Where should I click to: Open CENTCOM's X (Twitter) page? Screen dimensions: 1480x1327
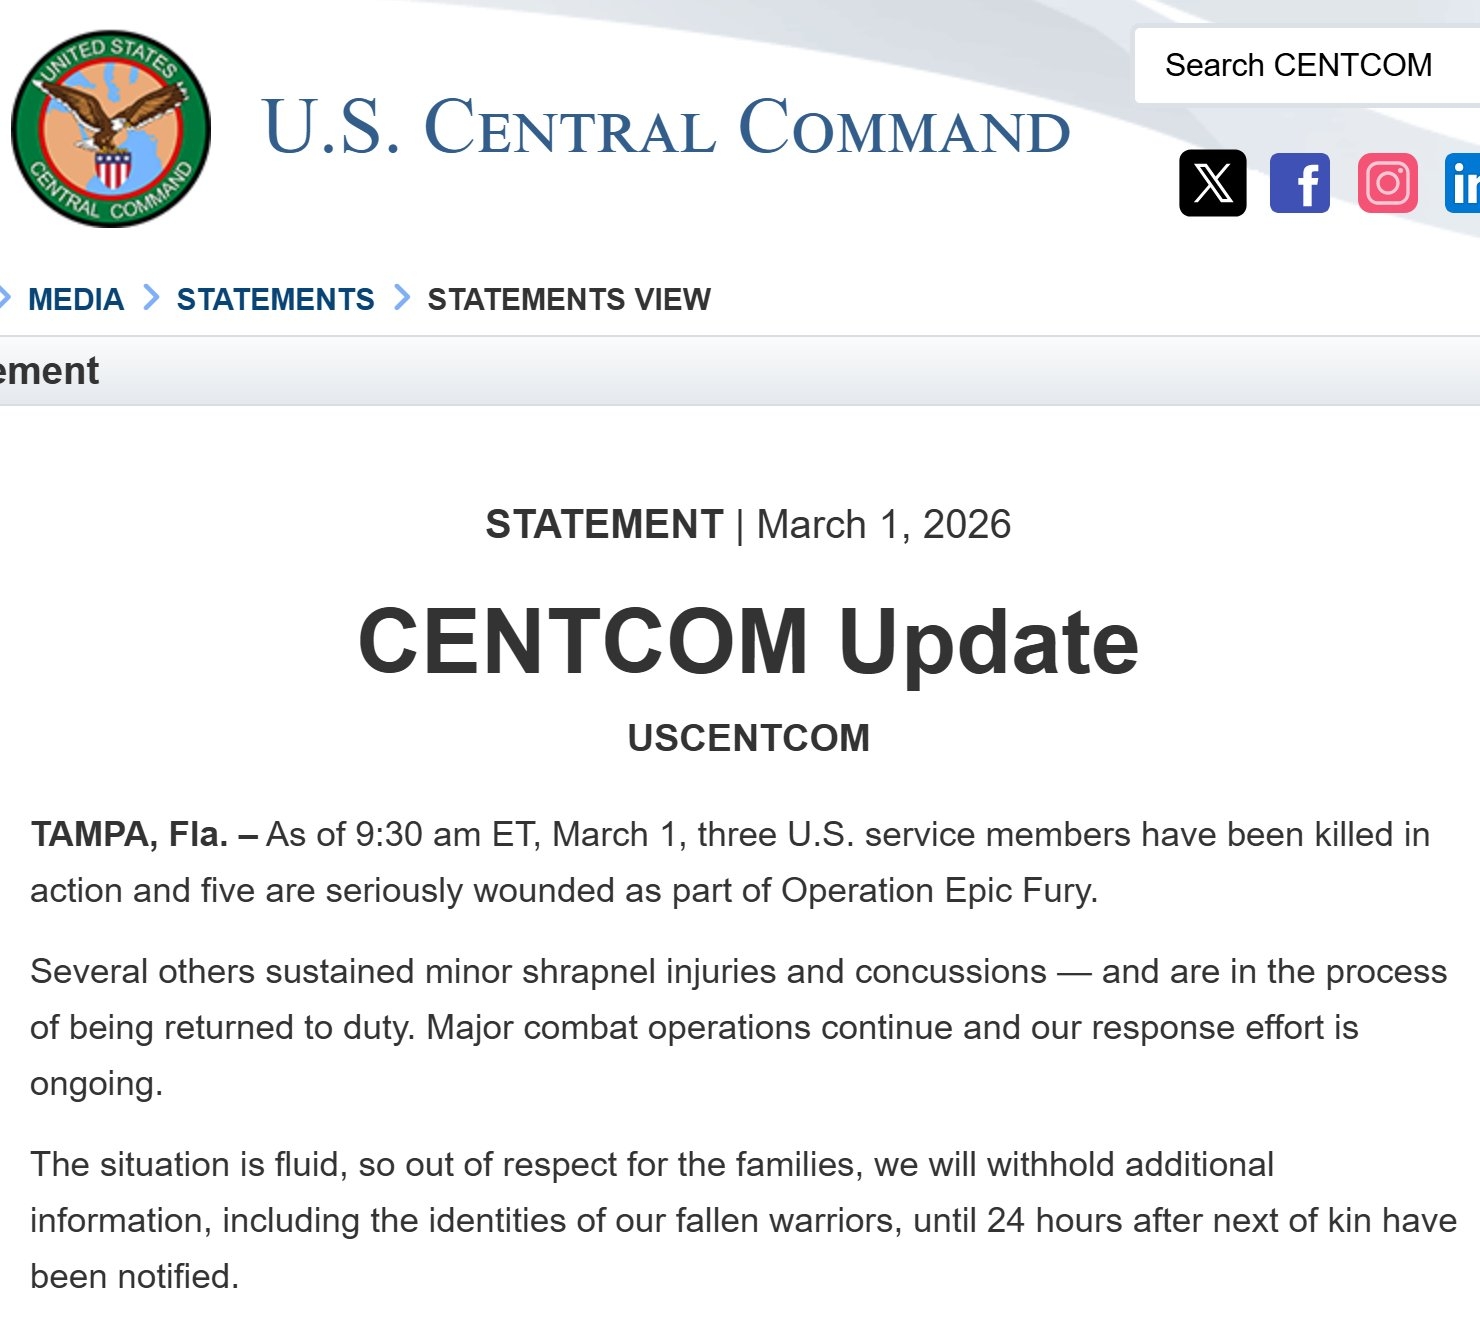pyautogui.click(x=1213, y=183)
